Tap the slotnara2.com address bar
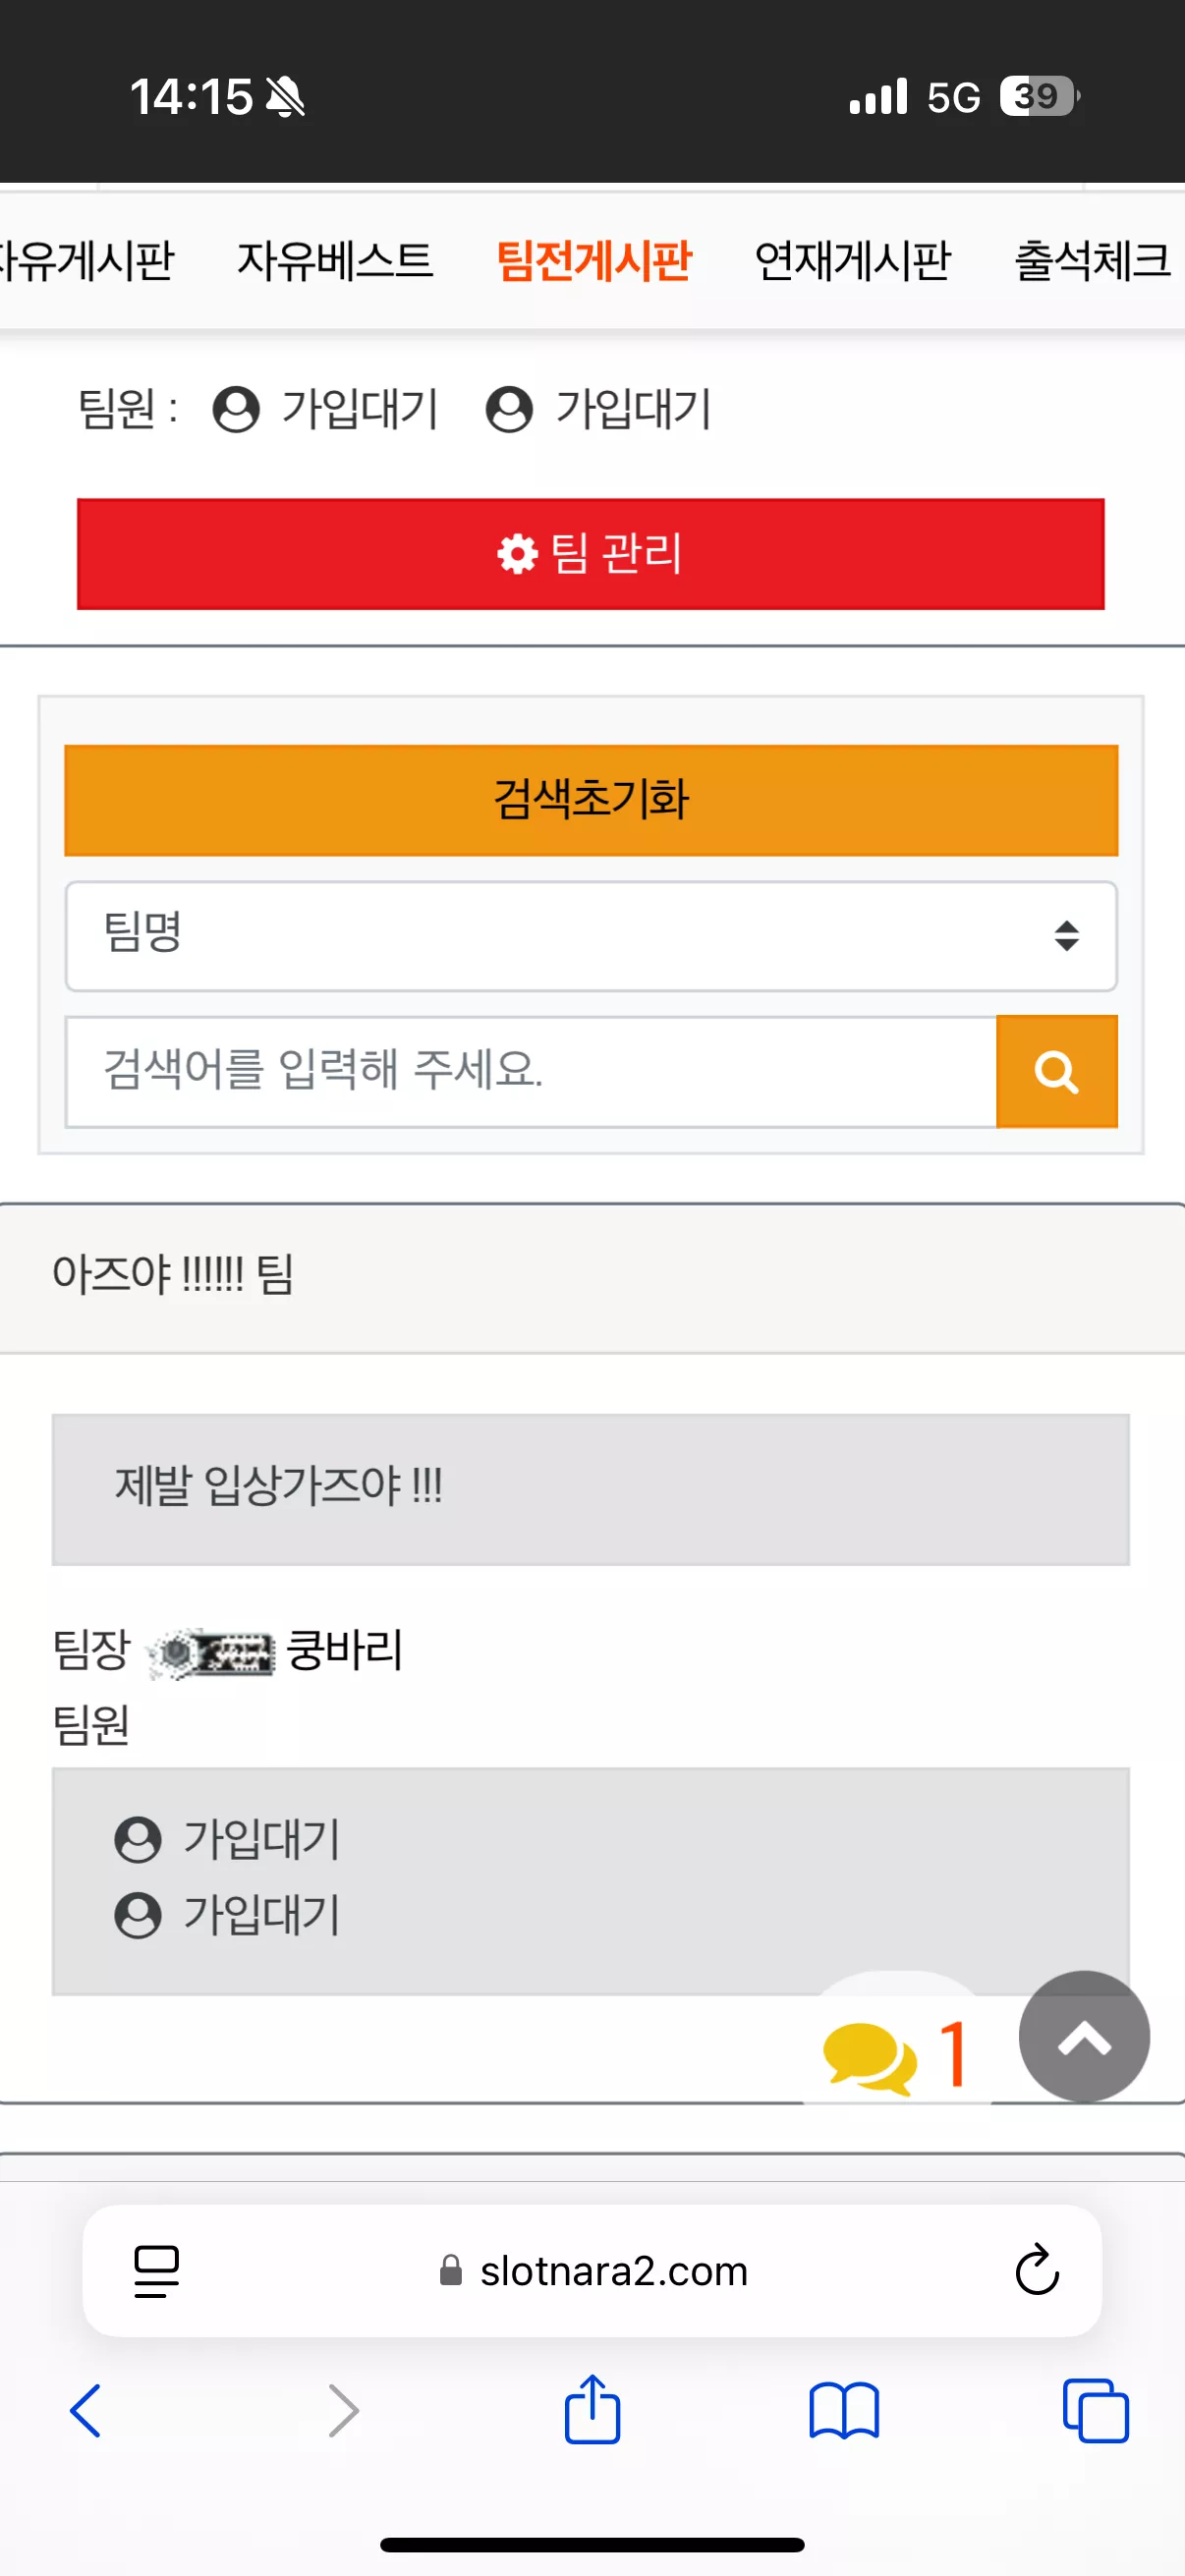The height and width of the screenshot is (2576, 1185). 592,2270
